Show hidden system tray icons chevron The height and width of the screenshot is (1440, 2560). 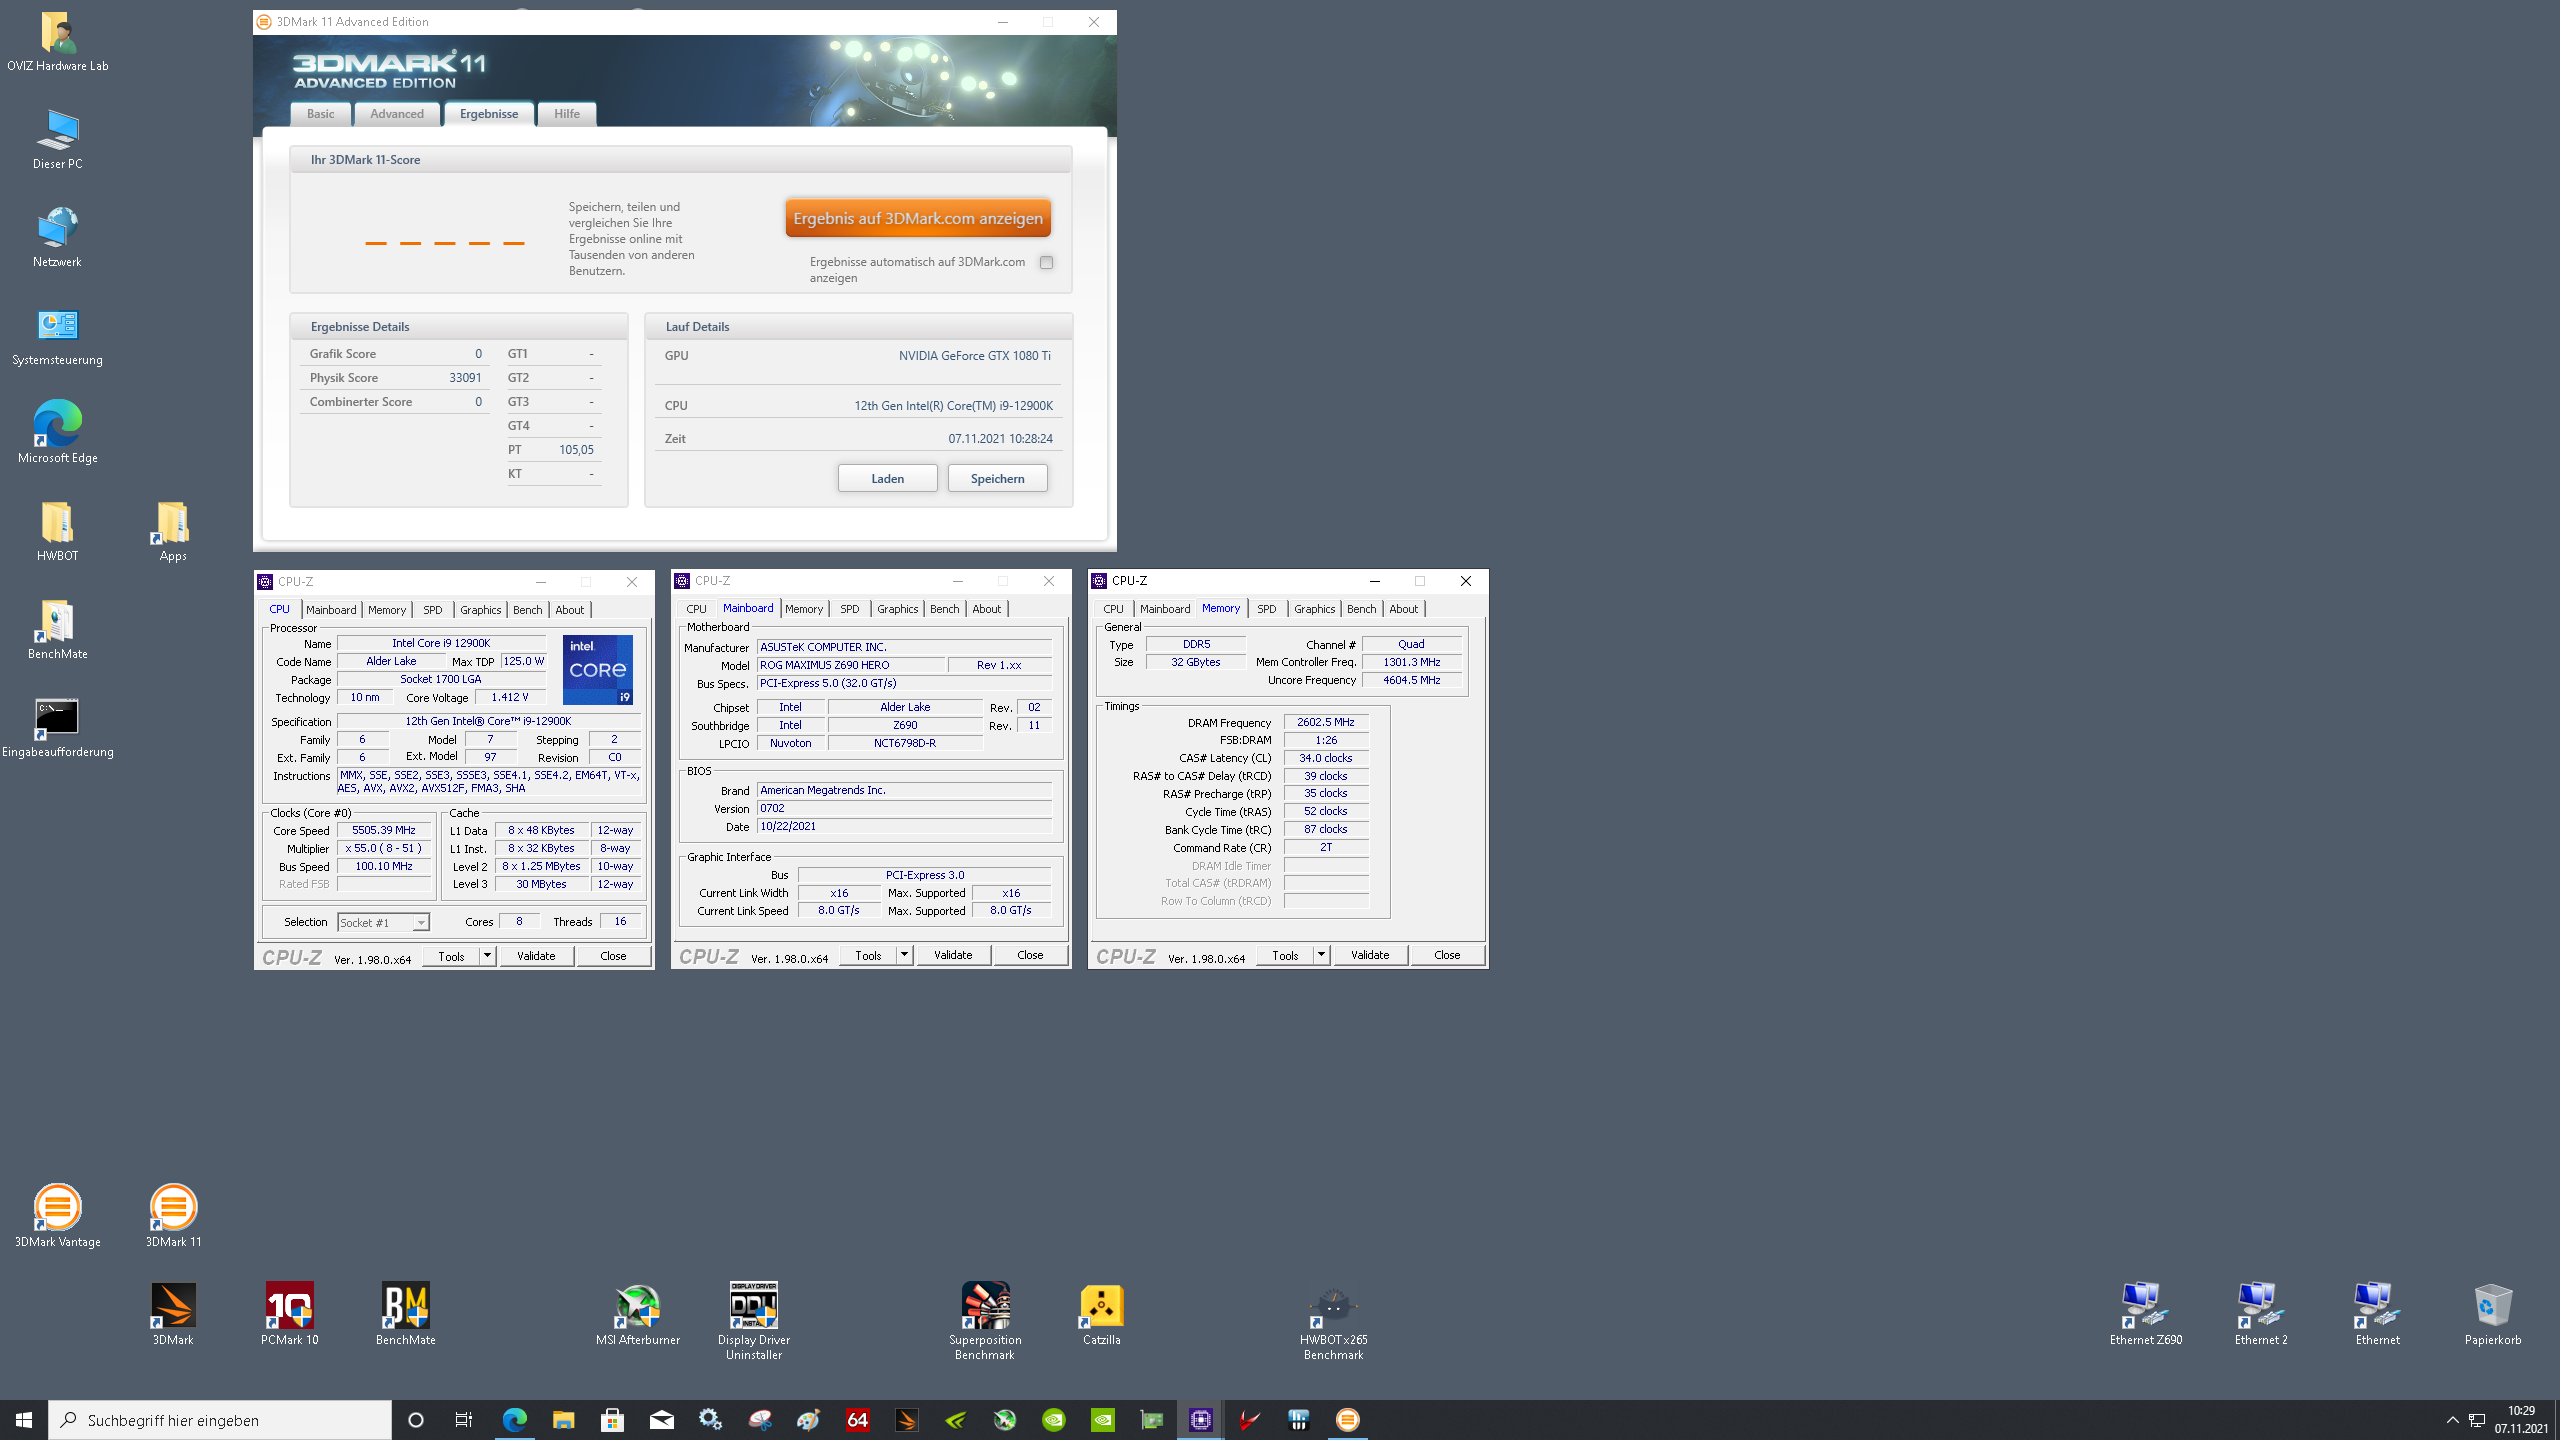(2452, 1420)
